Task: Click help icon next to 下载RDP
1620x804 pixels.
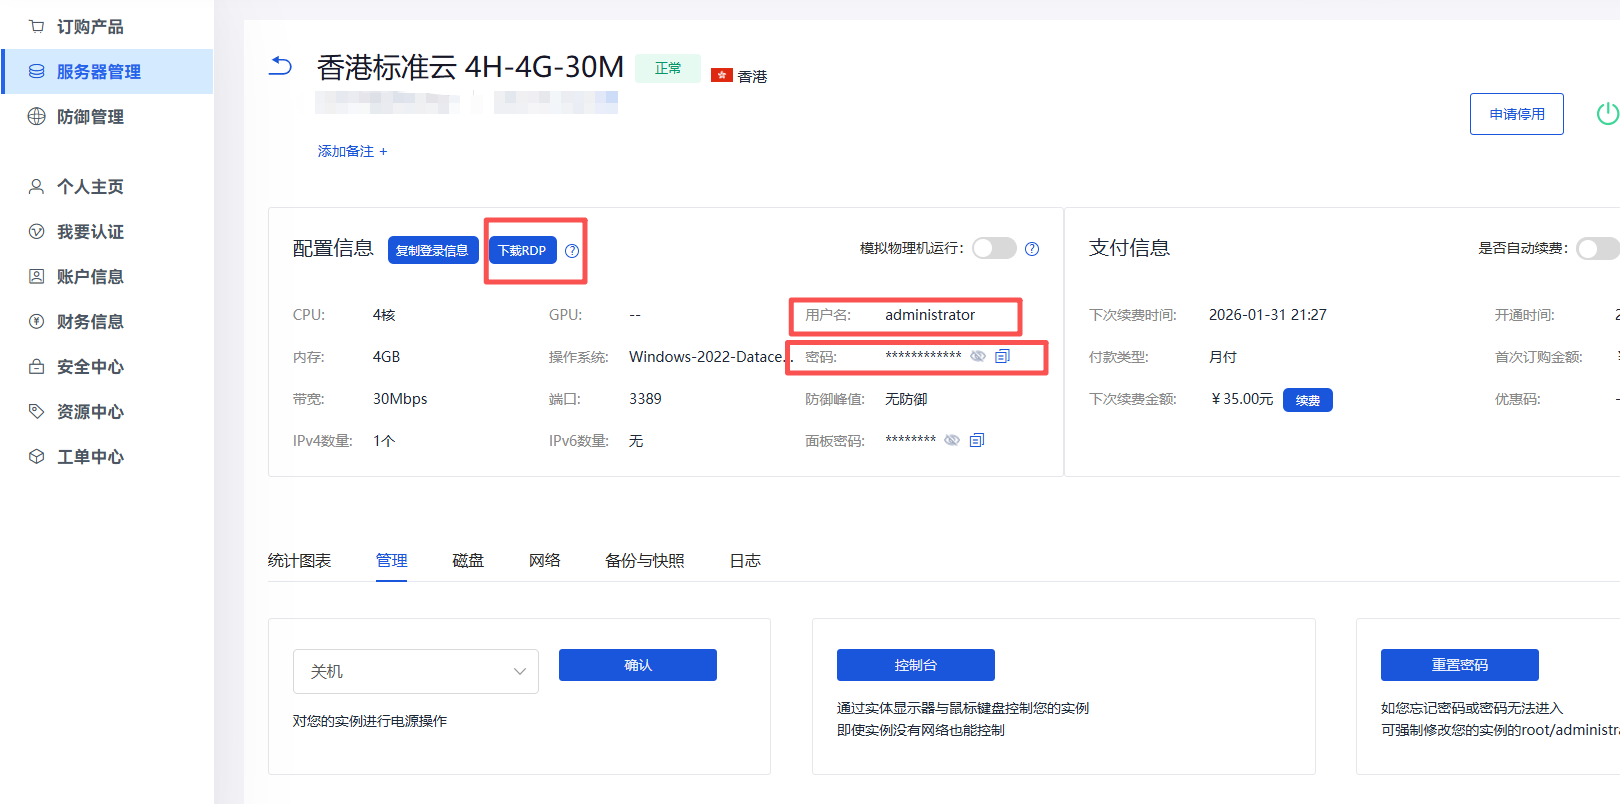Action: coord(572,251)
